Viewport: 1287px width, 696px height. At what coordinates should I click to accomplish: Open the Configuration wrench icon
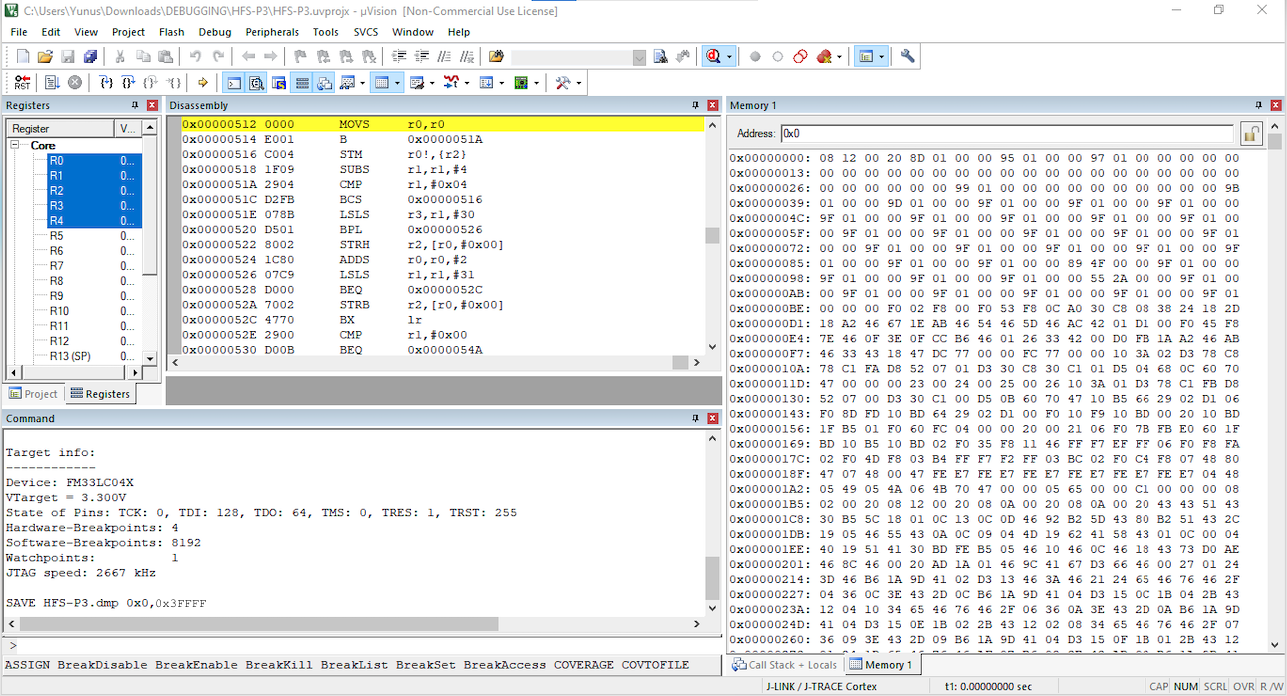click(x=907, y=57)
